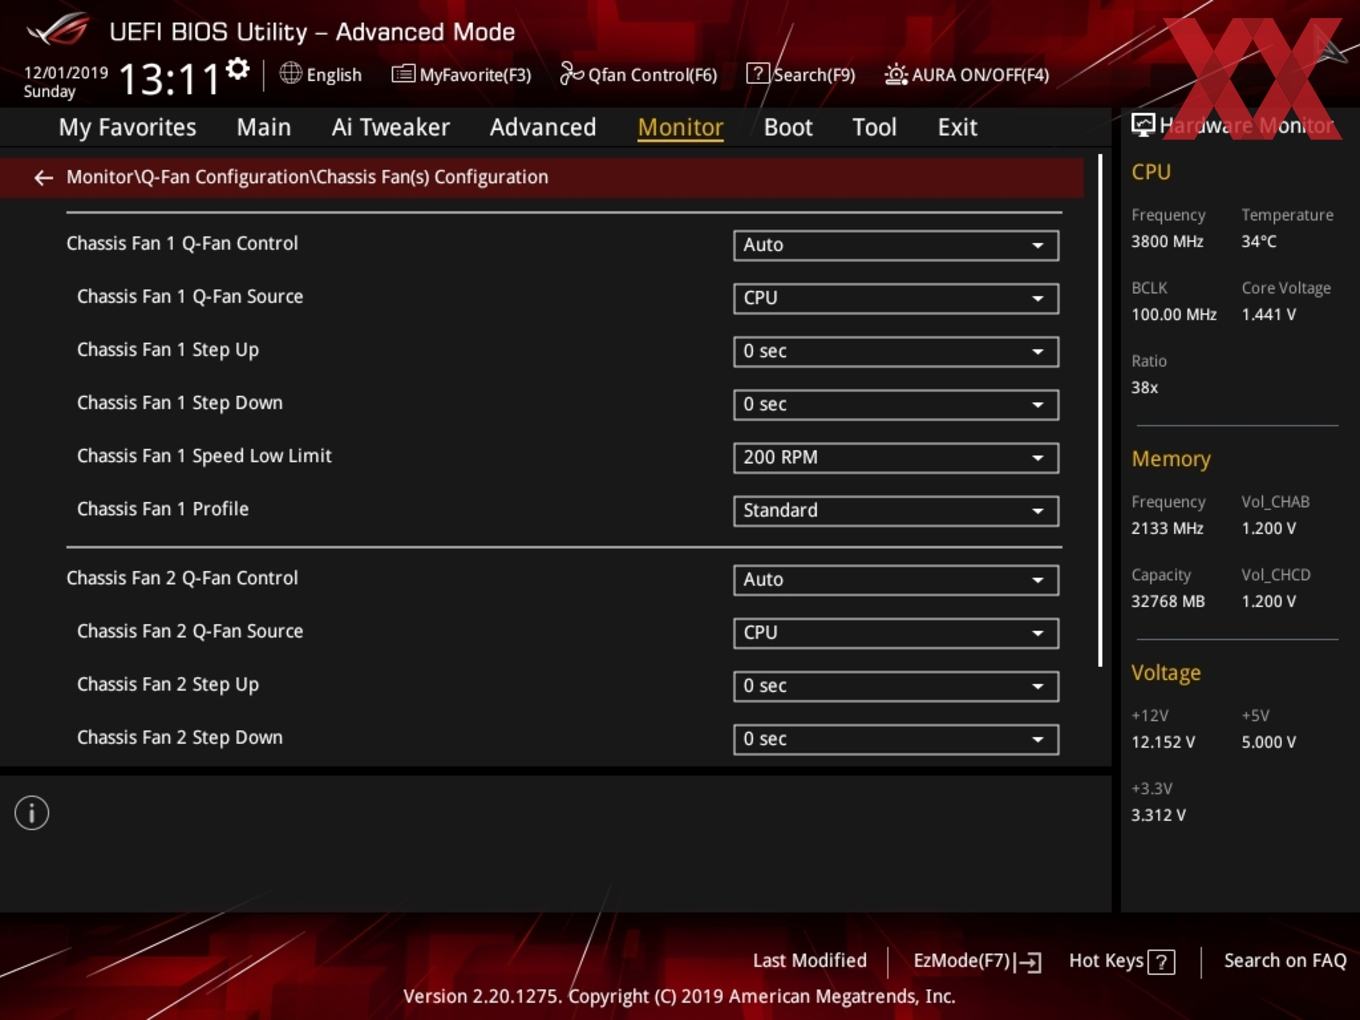Switch to the Ai Tweaker tab
The height and width of the screenshot is (1020, 1360).
coord(390,127)
